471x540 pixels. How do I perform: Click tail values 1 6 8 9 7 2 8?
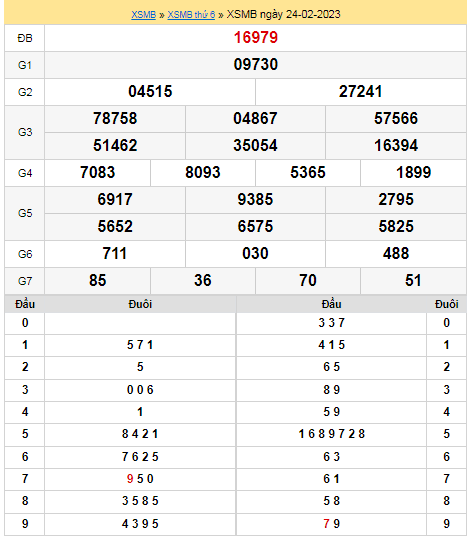[x=332, y=434]
